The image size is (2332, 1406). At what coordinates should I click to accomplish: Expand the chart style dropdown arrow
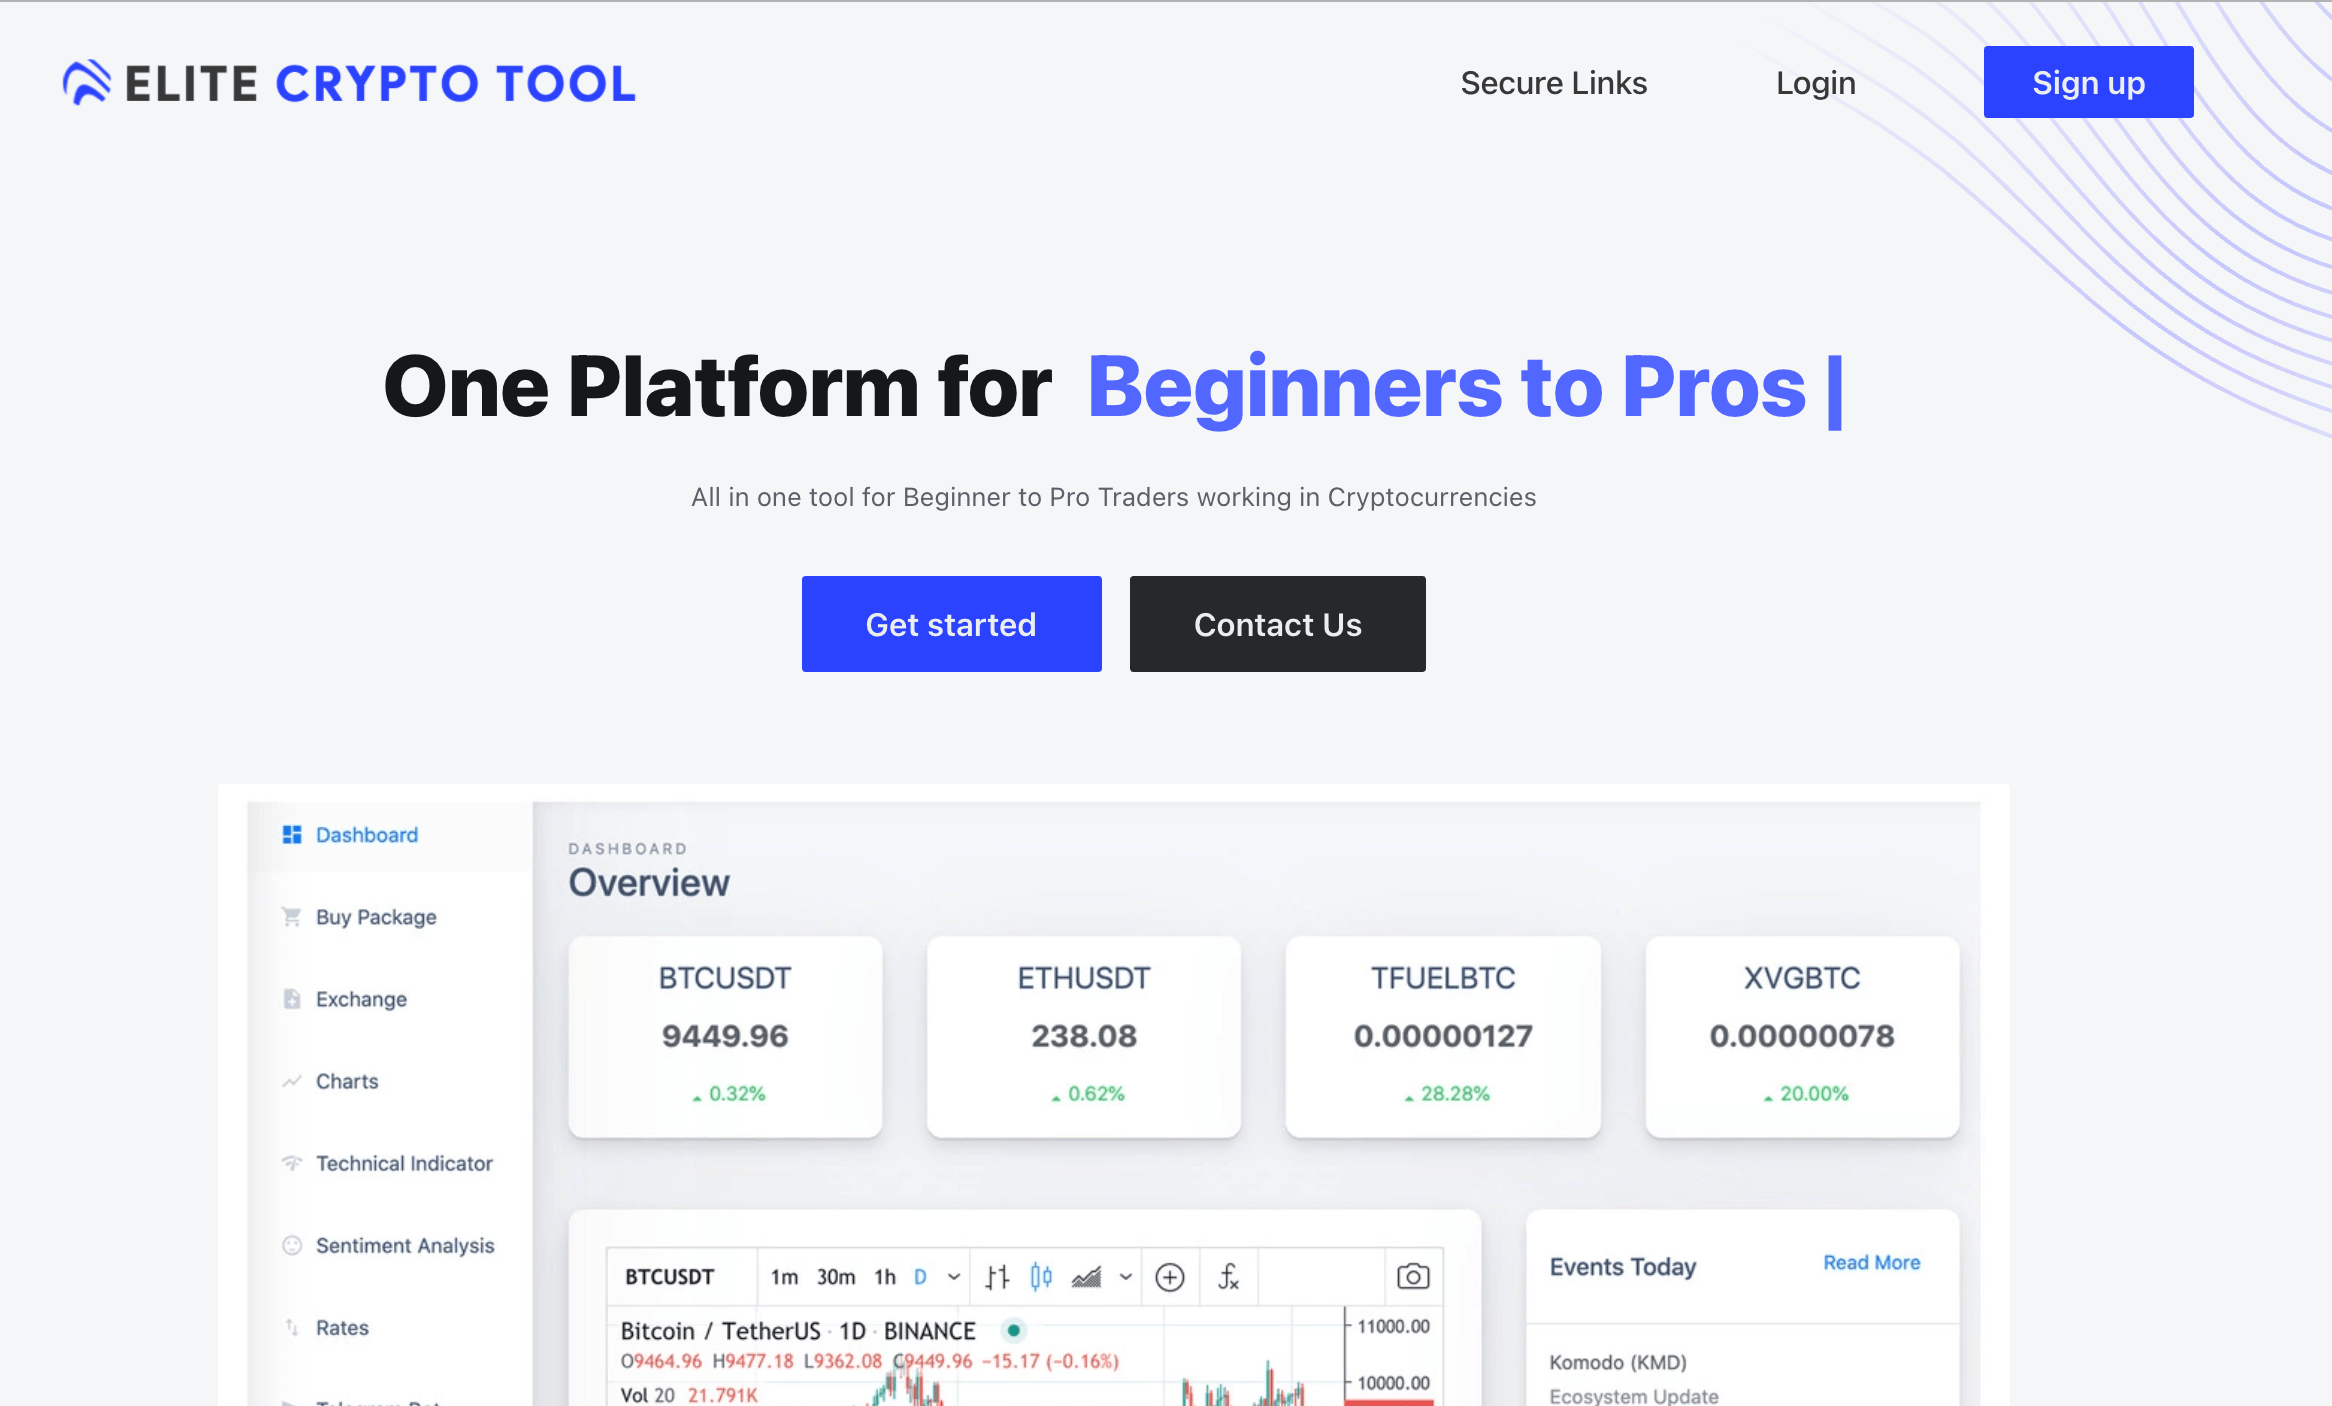click(x=1126, y=1277)
